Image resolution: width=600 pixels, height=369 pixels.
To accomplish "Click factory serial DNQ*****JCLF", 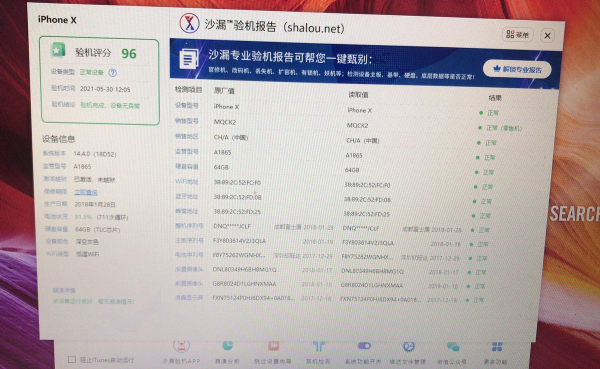I will coord(232,226).
